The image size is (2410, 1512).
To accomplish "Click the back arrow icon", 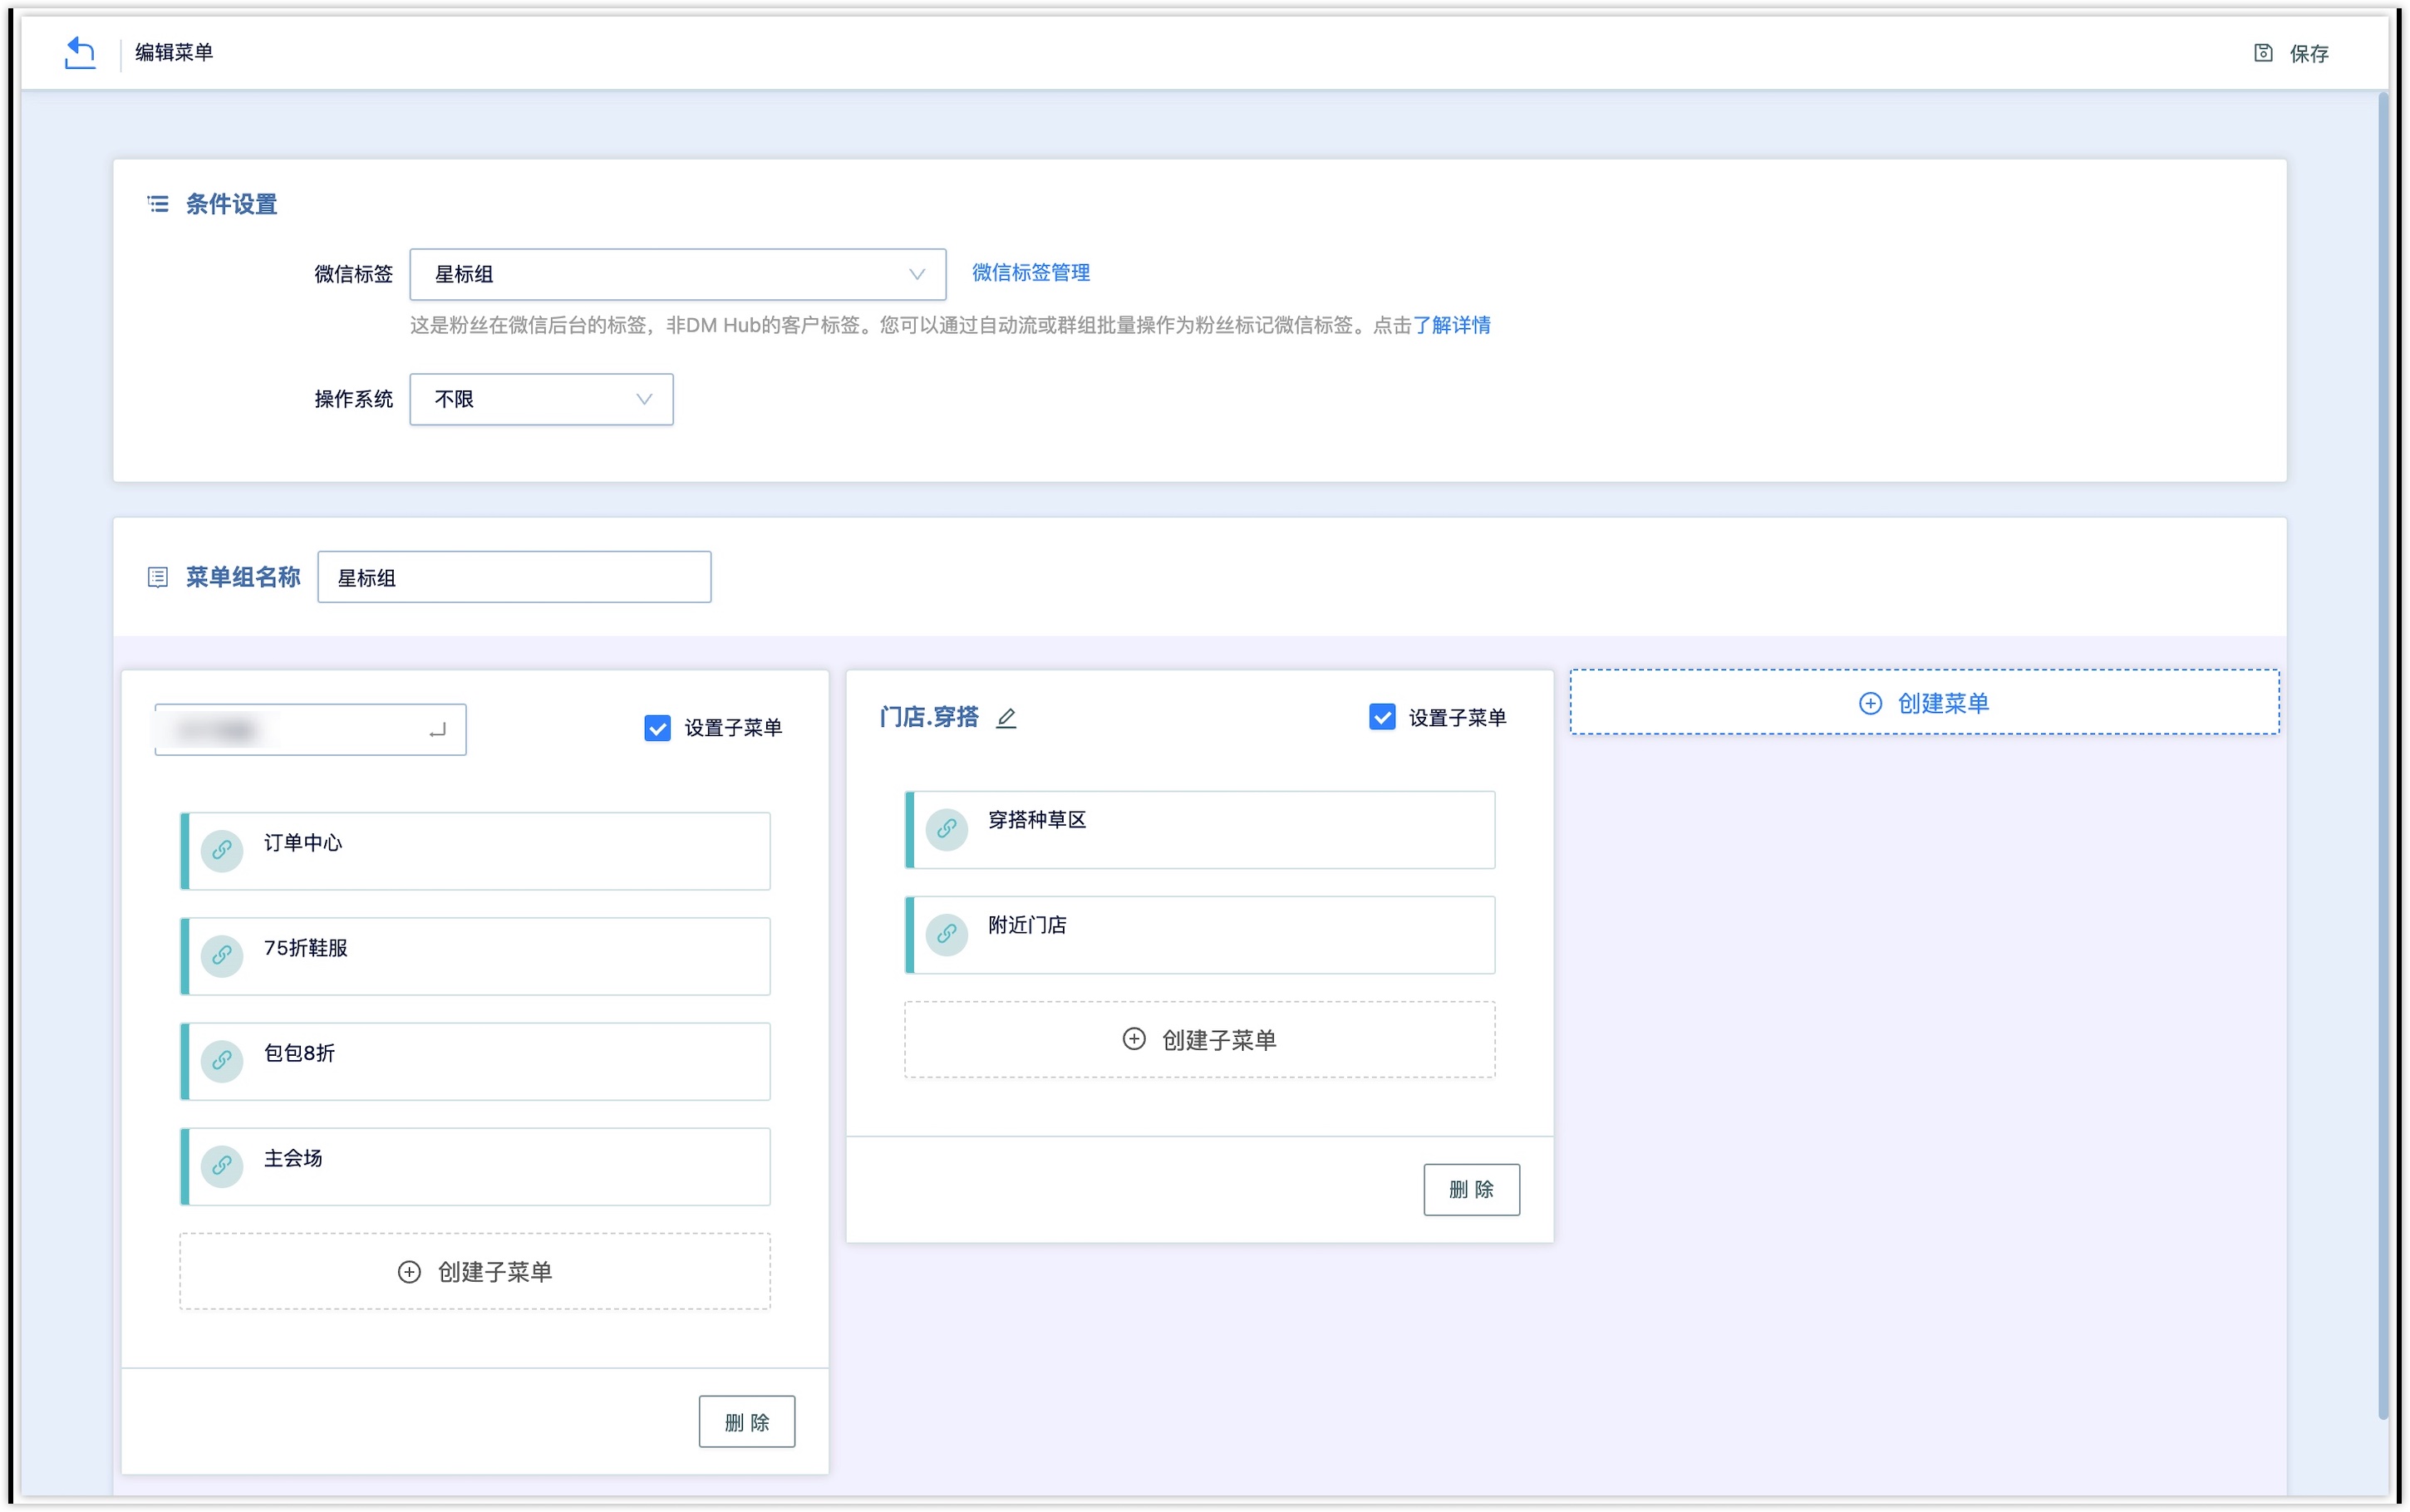I will tap(79, 52).
